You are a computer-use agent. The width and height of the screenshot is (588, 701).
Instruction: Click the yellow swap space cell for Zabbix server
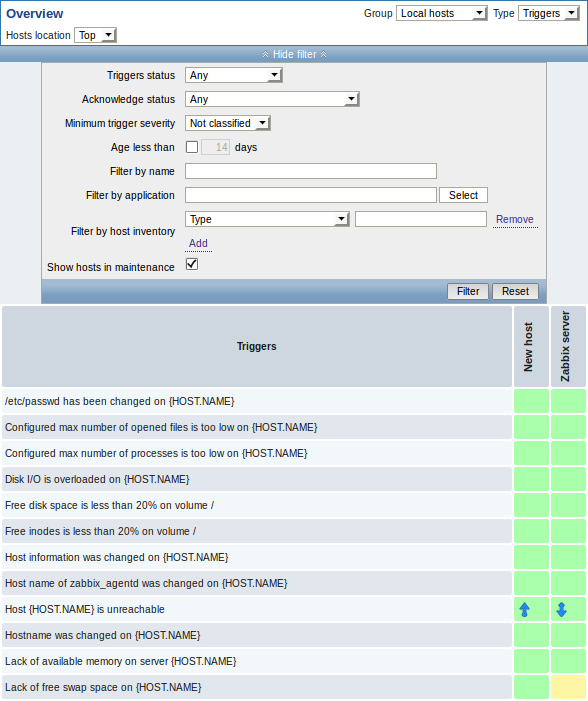[x=568, y=687]
